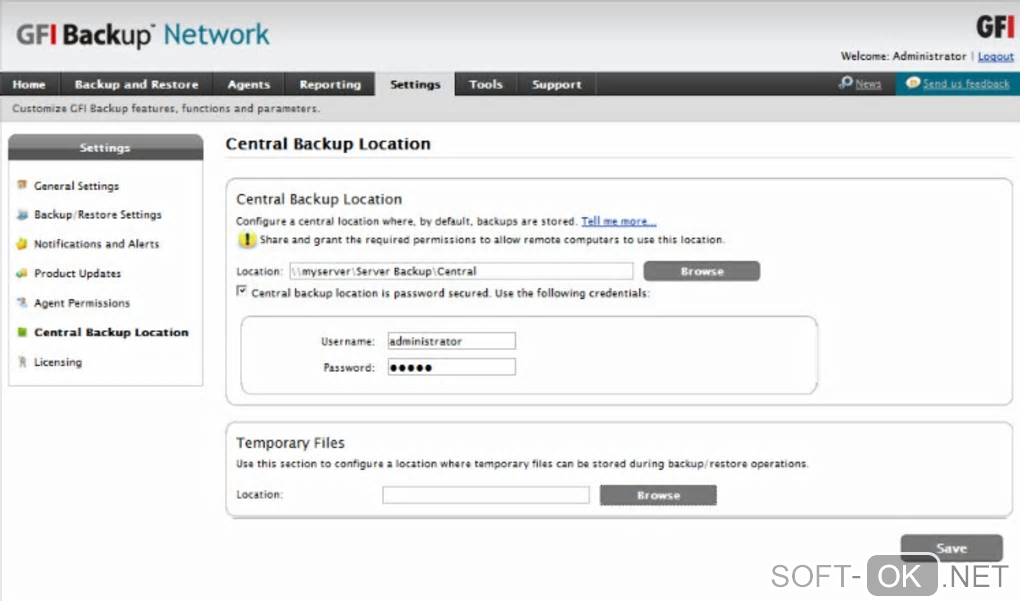Open the Backup and Restore tab

tap(137, 84)
